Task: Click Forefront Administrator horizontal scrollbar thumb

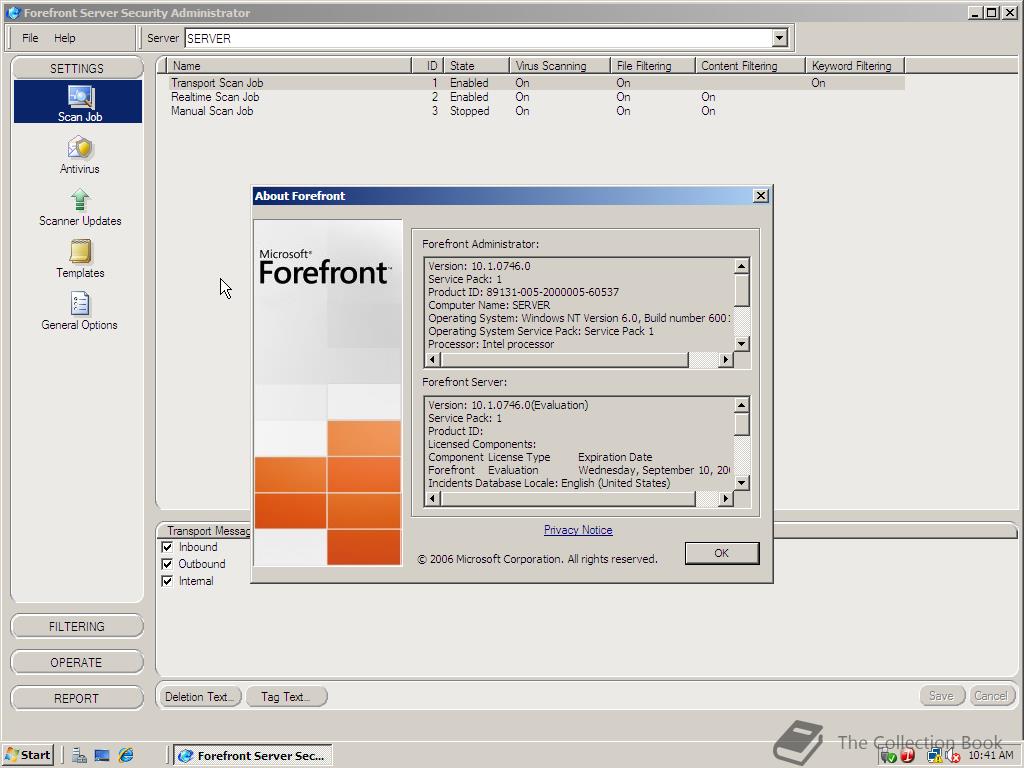Action: (x=565, y=359)
